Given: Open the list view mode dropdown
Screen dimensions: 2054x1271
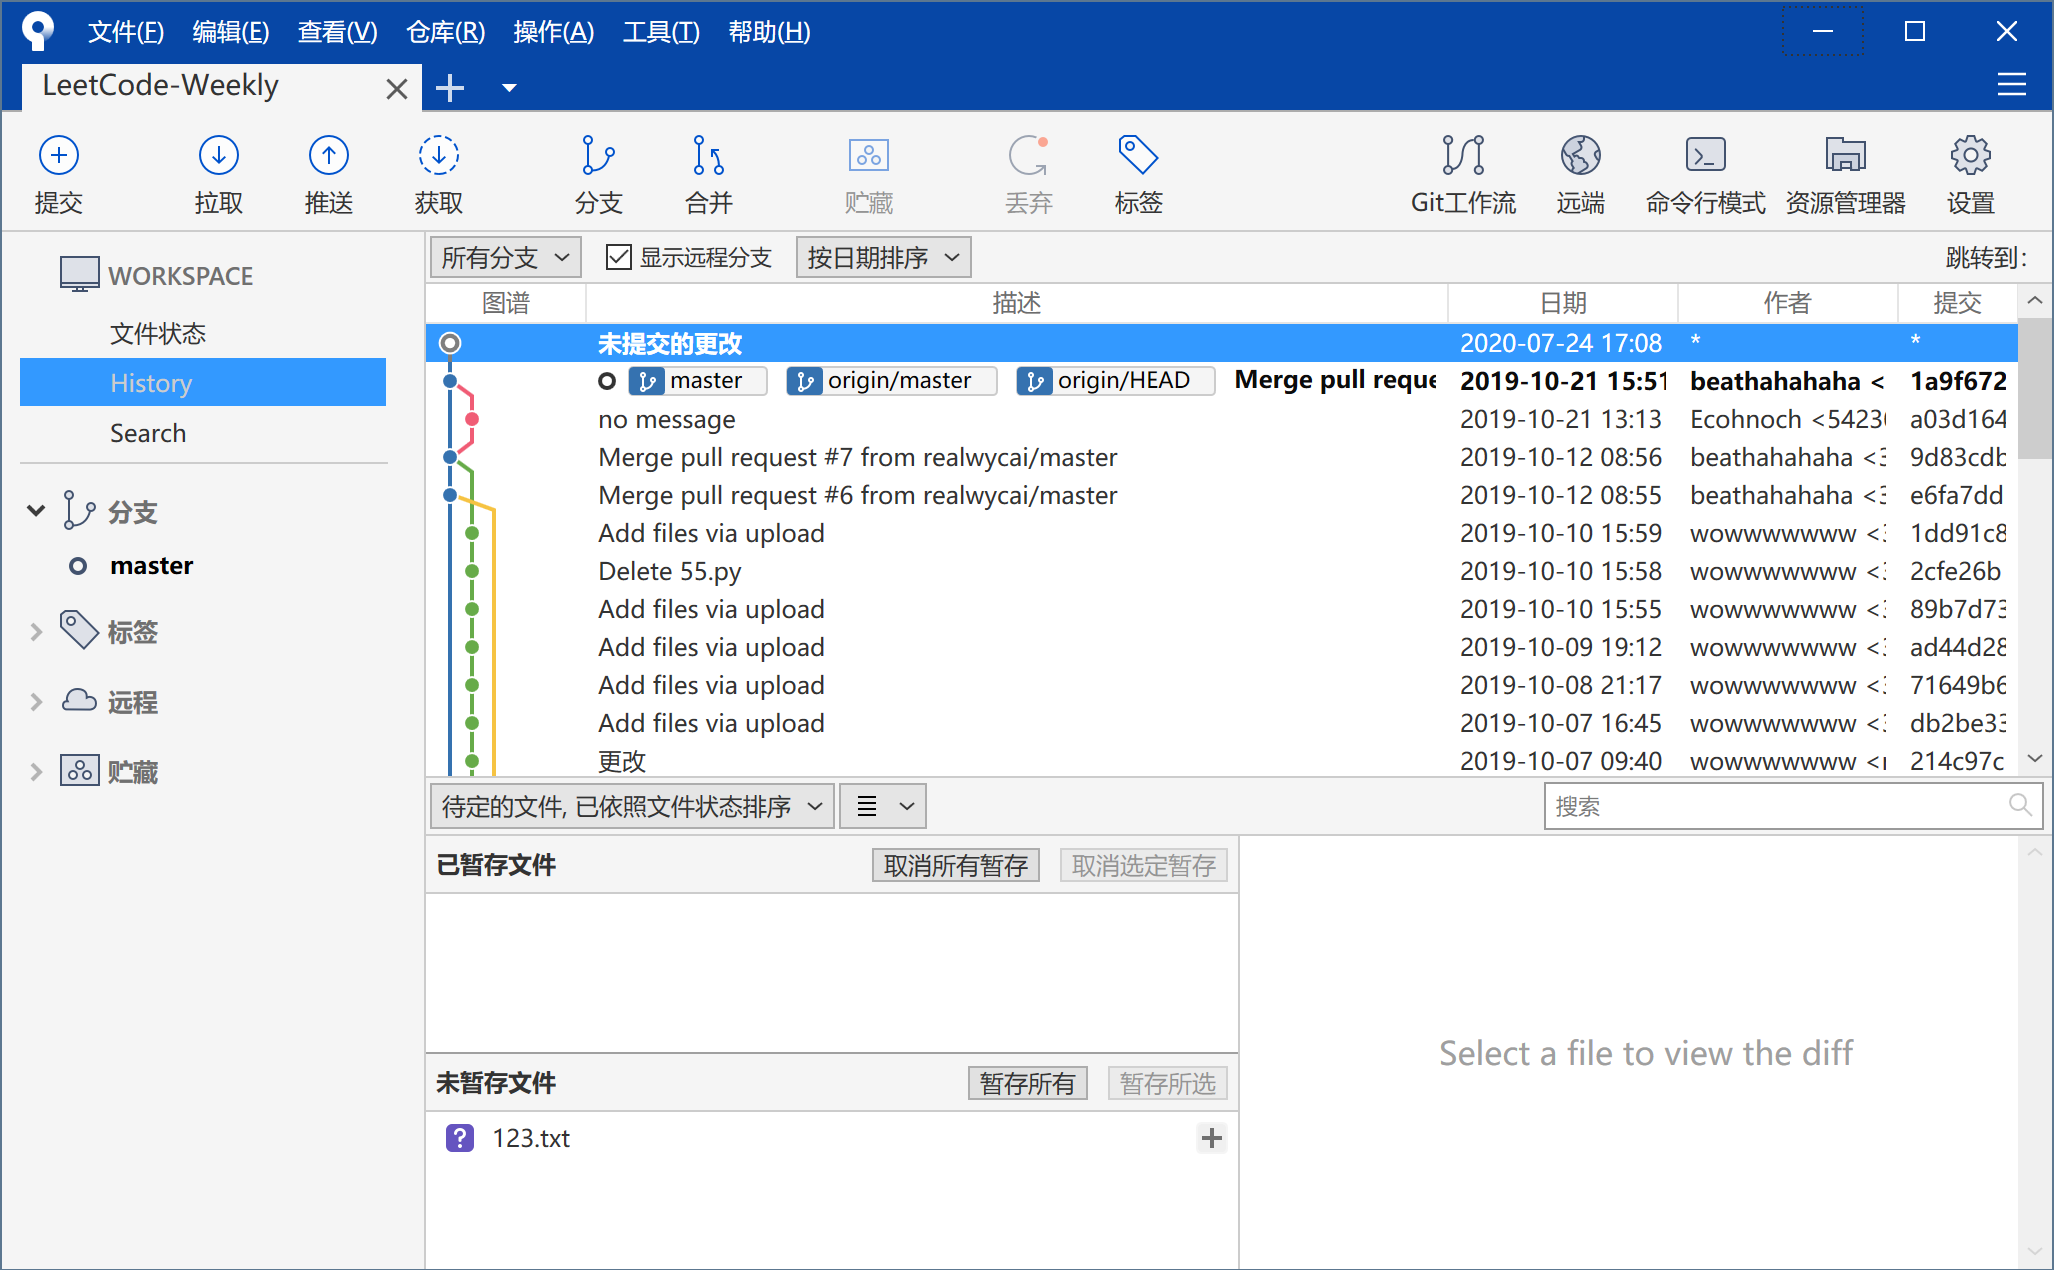Looking at the screenshot, I should pyautogui.click(x=884, y=806).
